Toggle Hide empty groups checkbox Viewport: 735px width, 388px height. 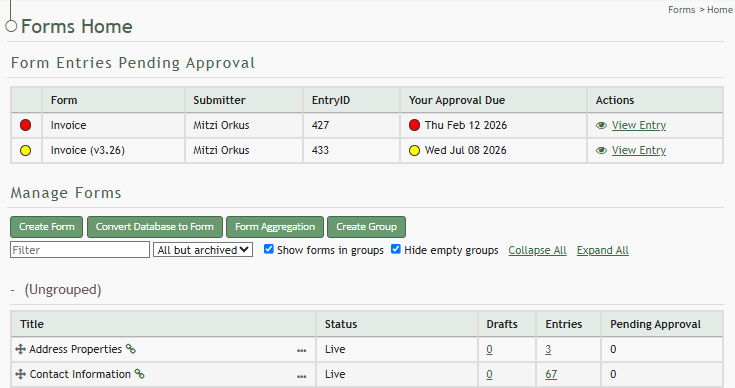396,249
